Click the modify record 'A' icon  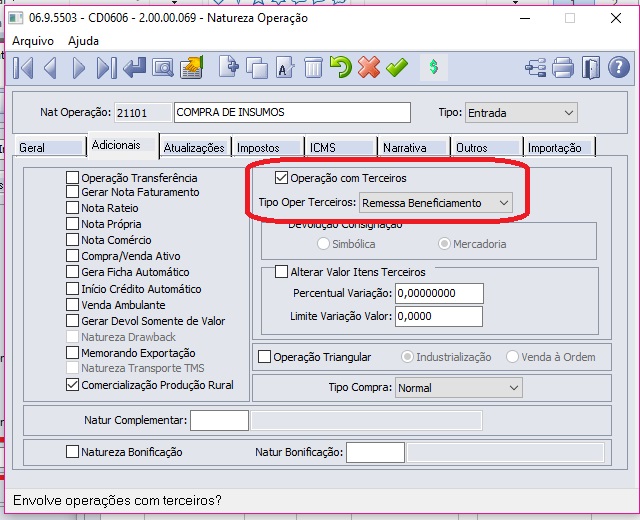pos(284,68)
